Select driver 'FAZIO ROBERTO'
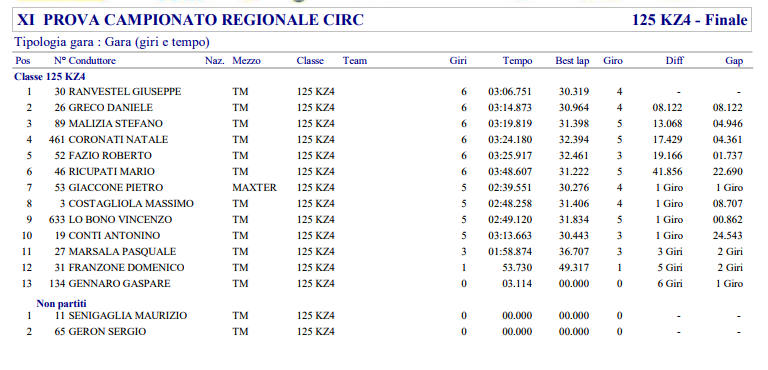 [x=110, y=156]
